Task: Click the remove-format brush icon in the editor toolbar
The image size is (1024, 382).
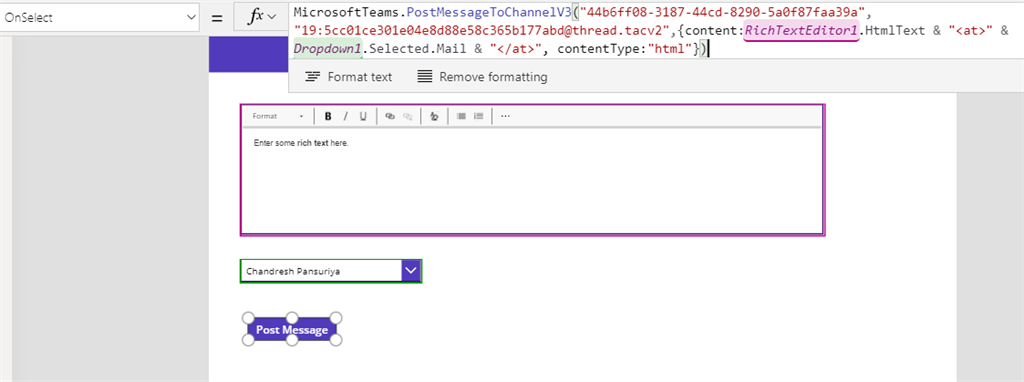Action: click(x=434, y=116)
